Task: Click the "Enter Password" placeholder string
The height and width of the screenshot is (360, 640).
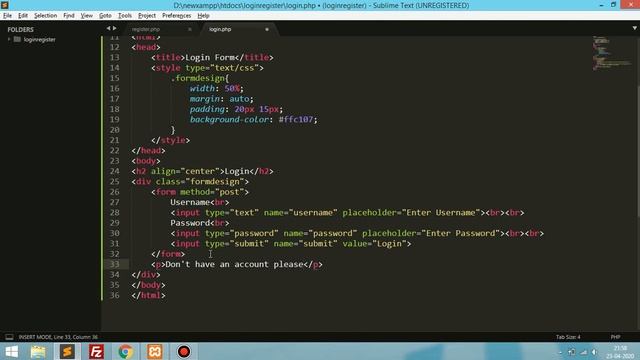Action: (460, 233)
